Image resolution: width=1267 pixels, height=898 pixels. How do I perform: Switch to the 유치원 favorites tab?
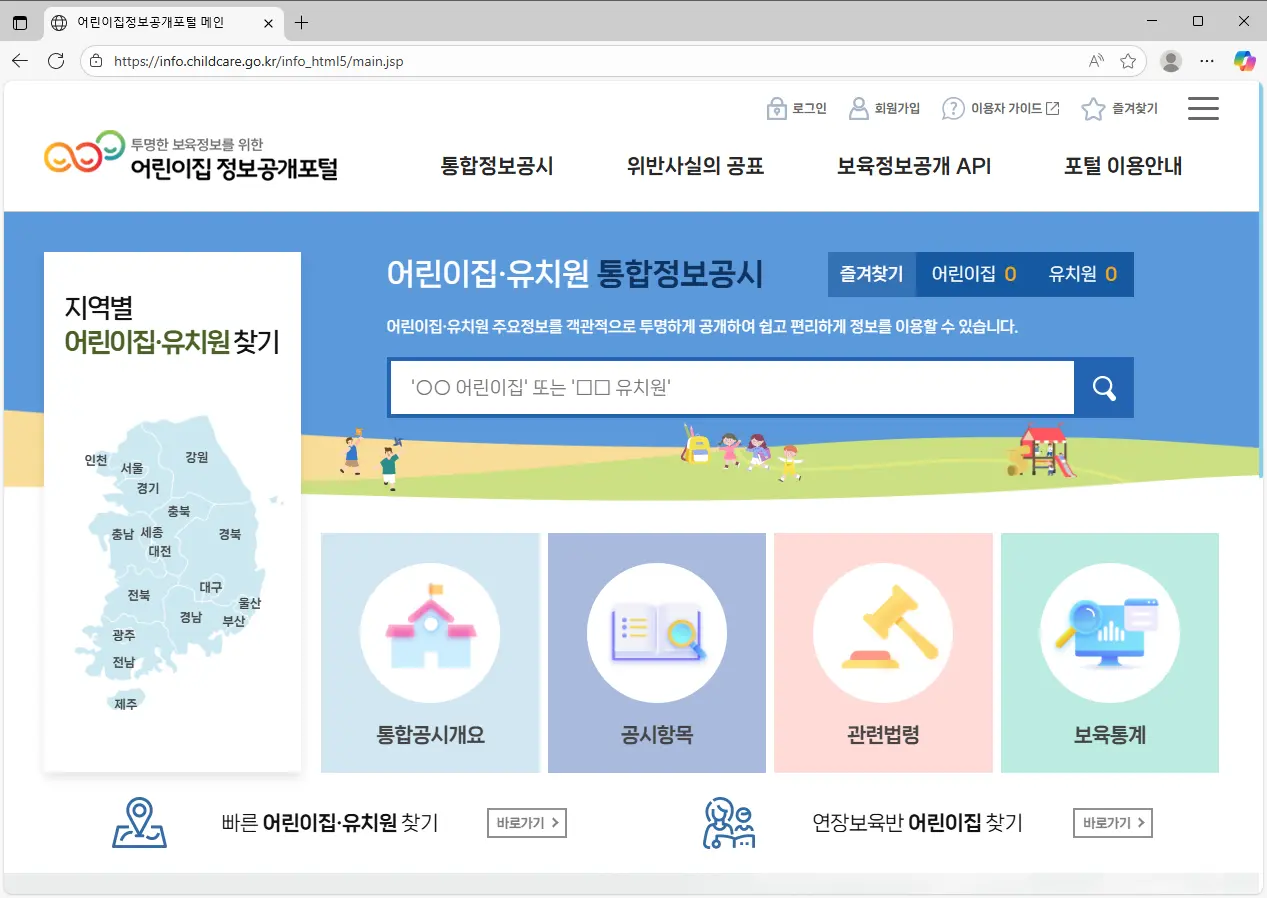1082,274
